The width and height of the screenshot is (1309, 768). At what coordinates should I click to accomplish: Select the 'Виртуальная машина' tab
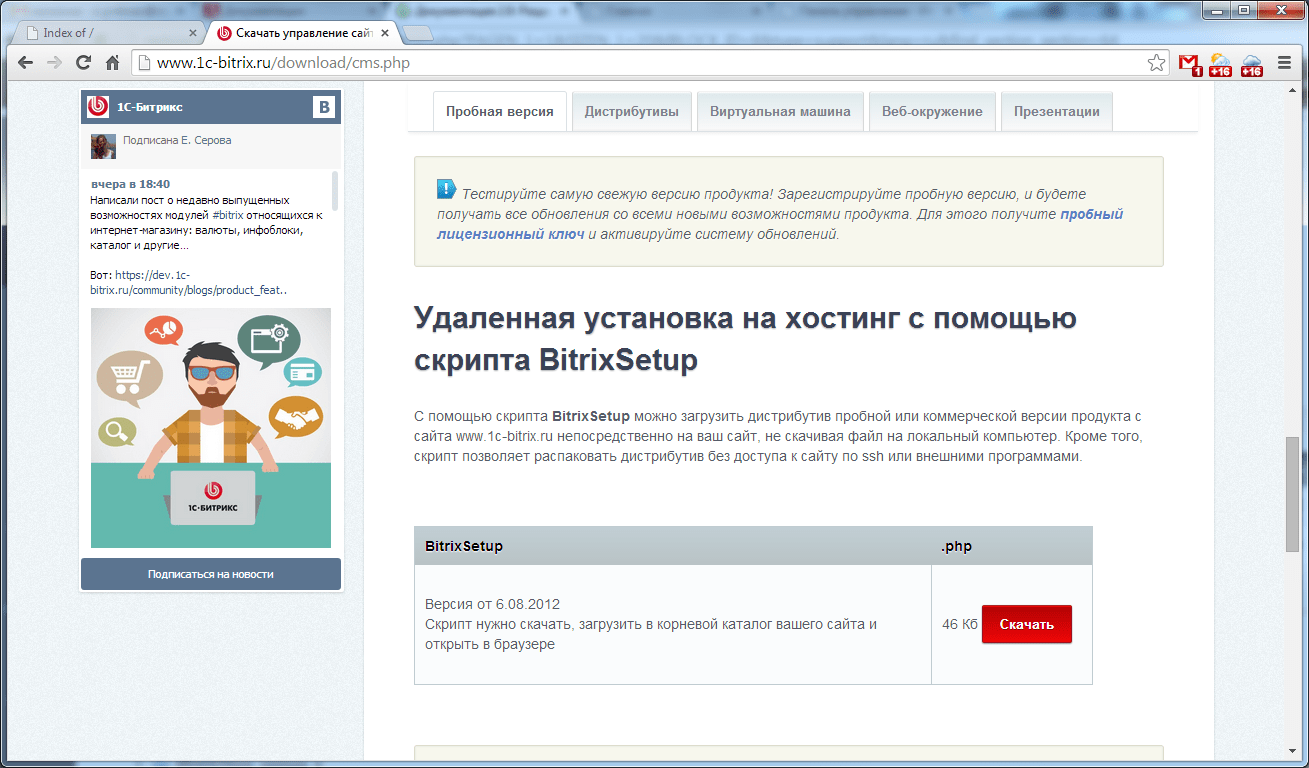point(780,111)
